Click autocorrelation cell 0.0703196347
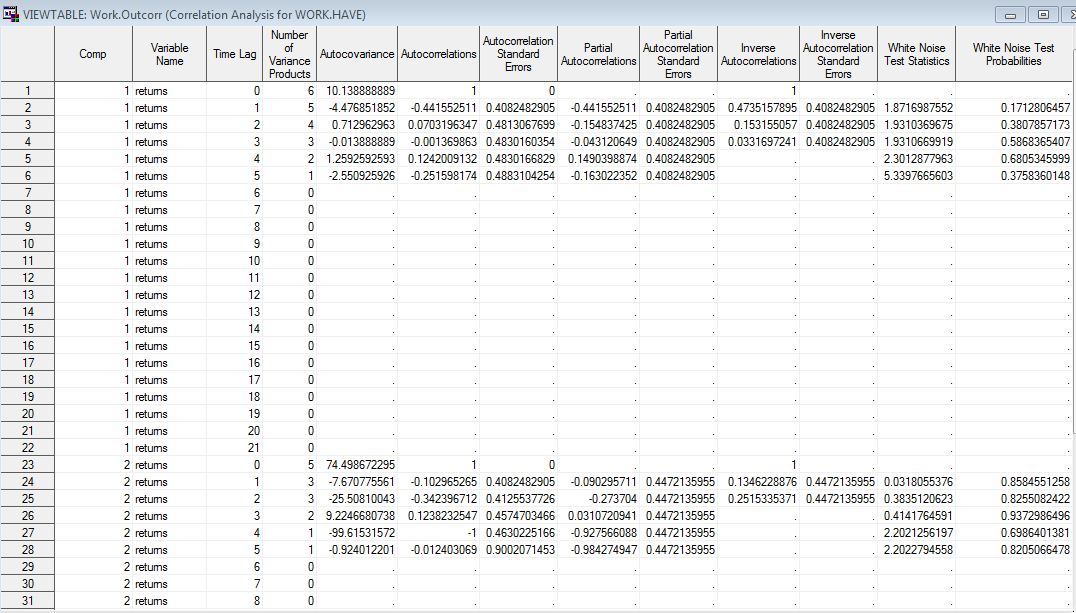1076x613 pixels. coord(438,125)
